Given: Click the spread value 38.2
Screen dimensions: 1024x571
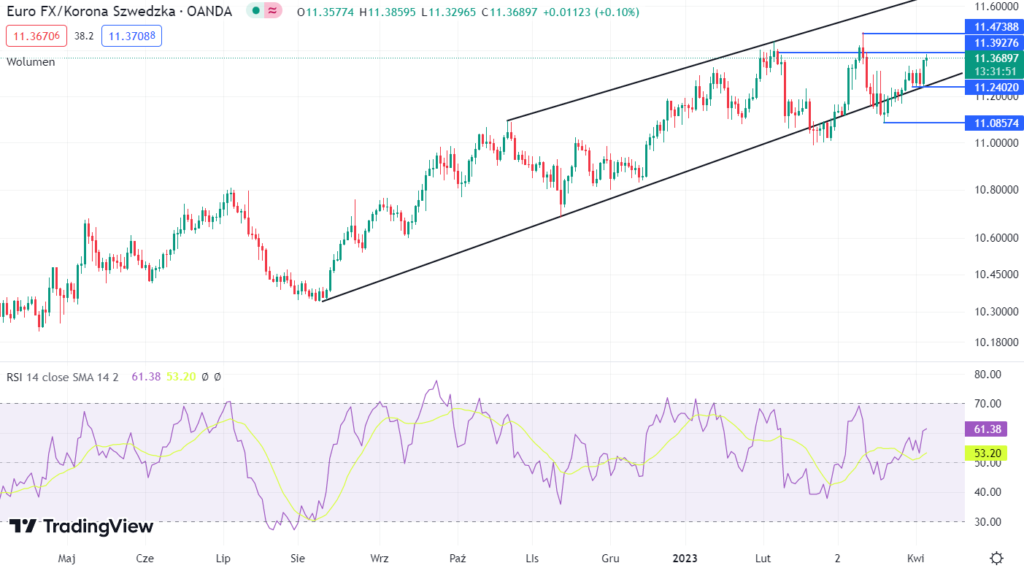Looking at the screenshot, I should 83,36.
